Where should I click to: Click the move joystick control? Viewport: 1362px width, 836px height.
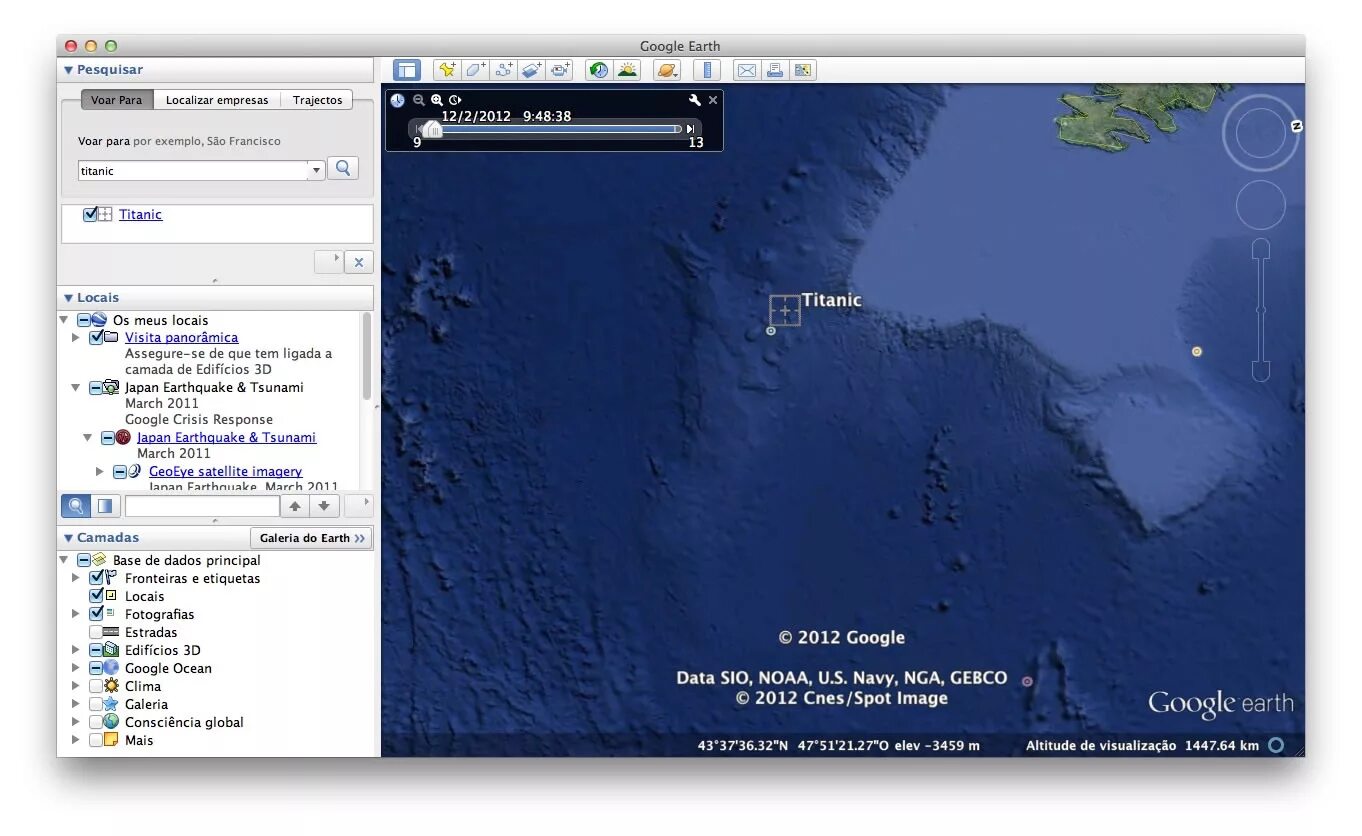(x=1260, y=205)
